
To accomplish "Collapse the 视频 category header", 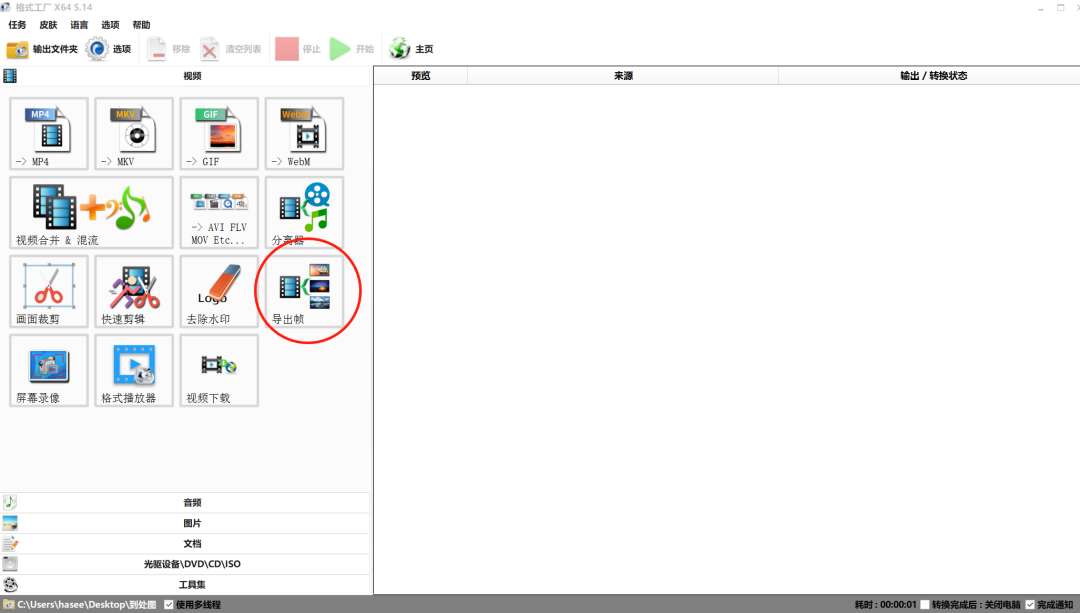I will 185,76.
